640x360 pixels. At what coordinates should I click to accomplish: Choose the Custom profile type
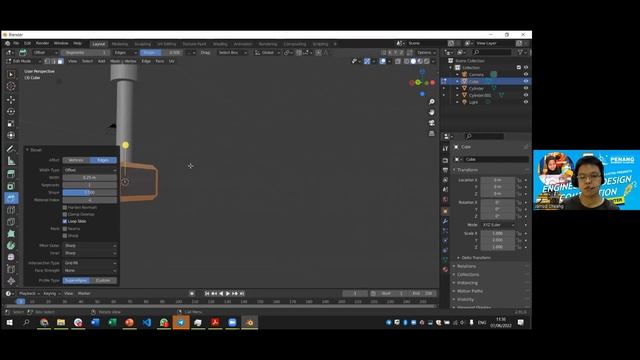pyautogui.click(x=103, y=280)
